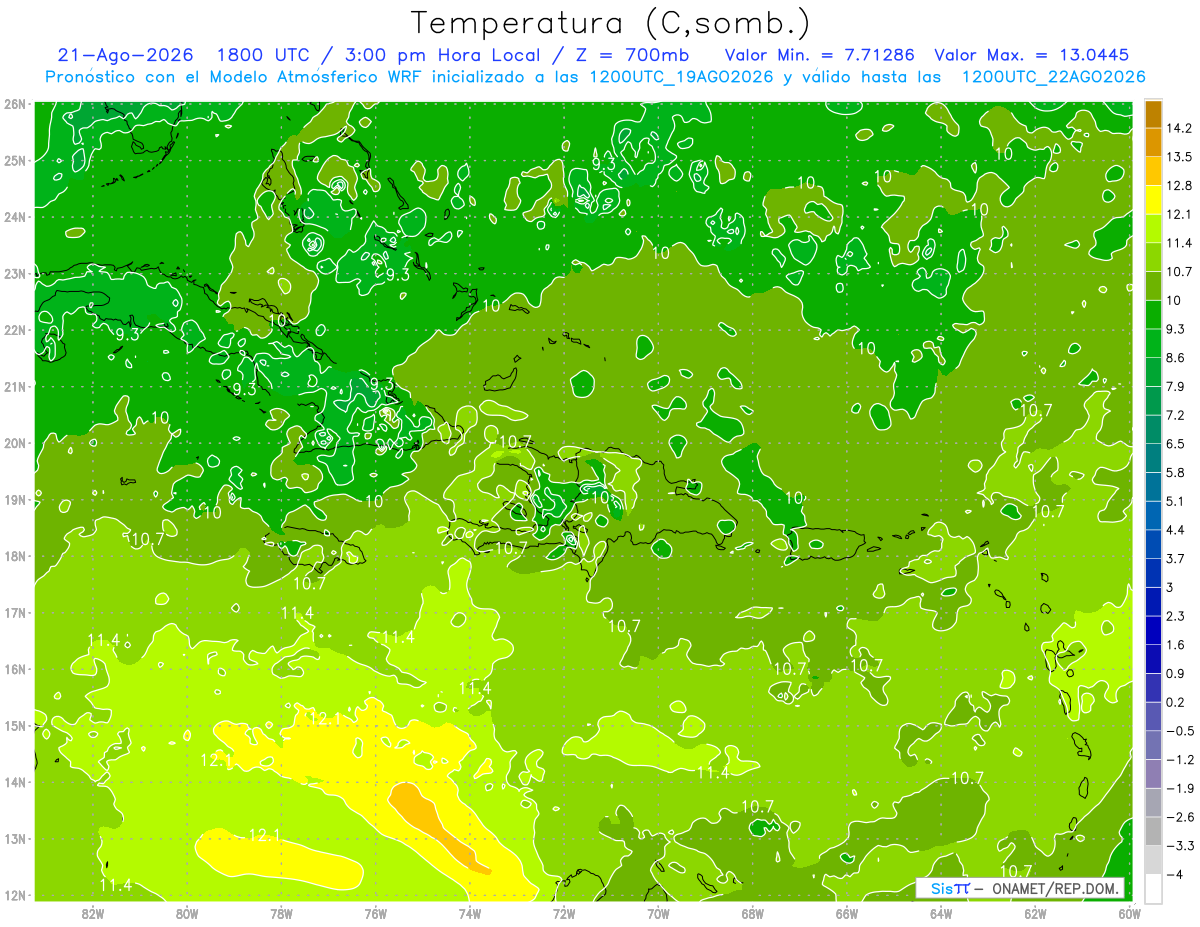This screenshot has width=1200, height=927.
Task: Click legend color band between 7.9 and 8.6
Action: click(1153, 372)
